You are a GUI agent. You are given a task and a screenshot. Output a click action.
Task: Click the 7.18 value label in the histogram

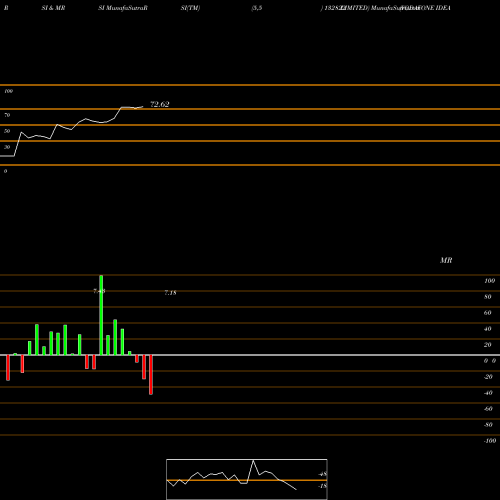170,293
